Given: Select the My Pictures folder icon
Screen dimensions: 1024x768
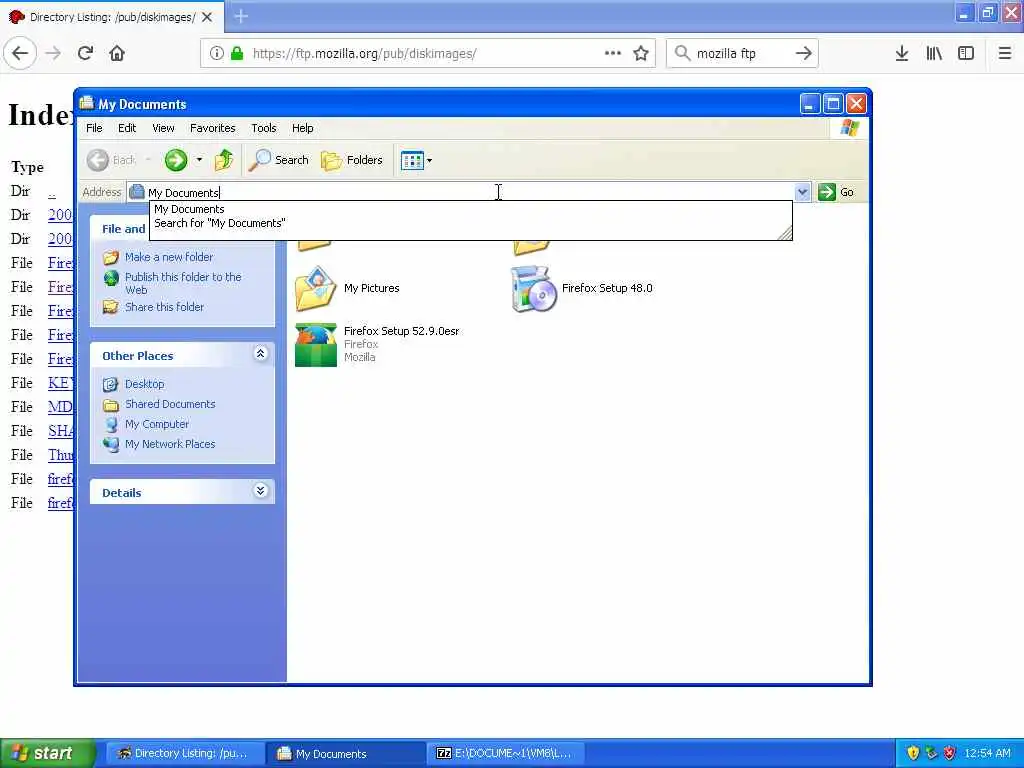Looking at the screenshot, I should [x=315, y=288].
